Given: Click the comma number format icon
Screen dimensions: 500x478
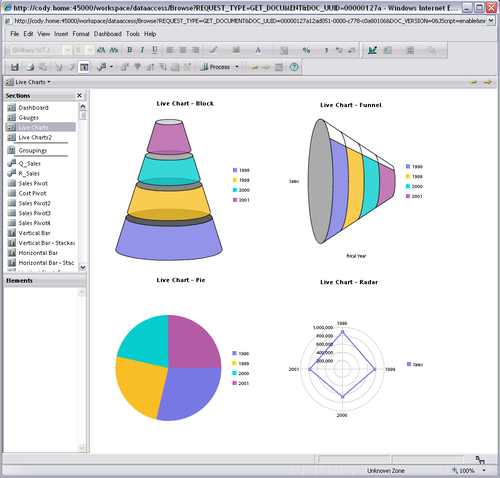Looking at the screenshot, I should 326,50.
